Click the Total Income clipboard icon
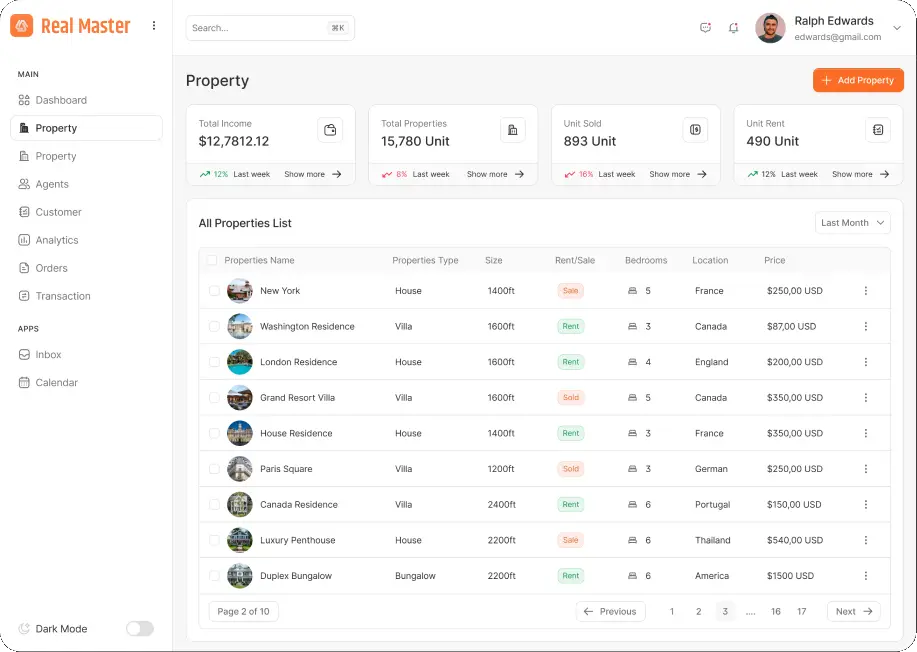The height and width of the screenshot is (652, 917). [x=330, y=130]
